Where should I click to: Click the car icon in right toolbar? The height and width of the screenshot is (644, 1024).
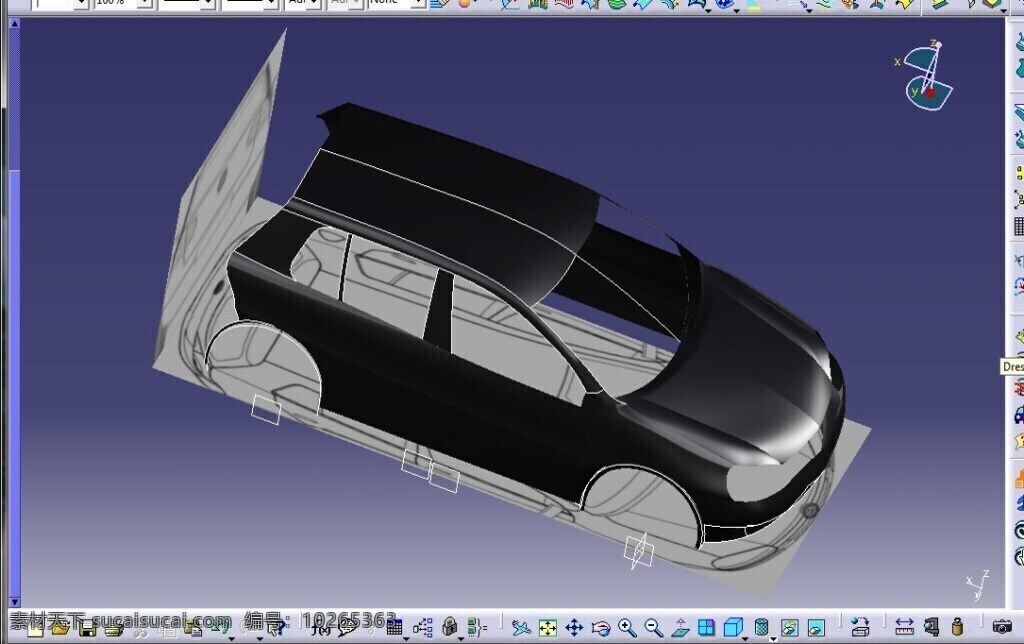1019,414
